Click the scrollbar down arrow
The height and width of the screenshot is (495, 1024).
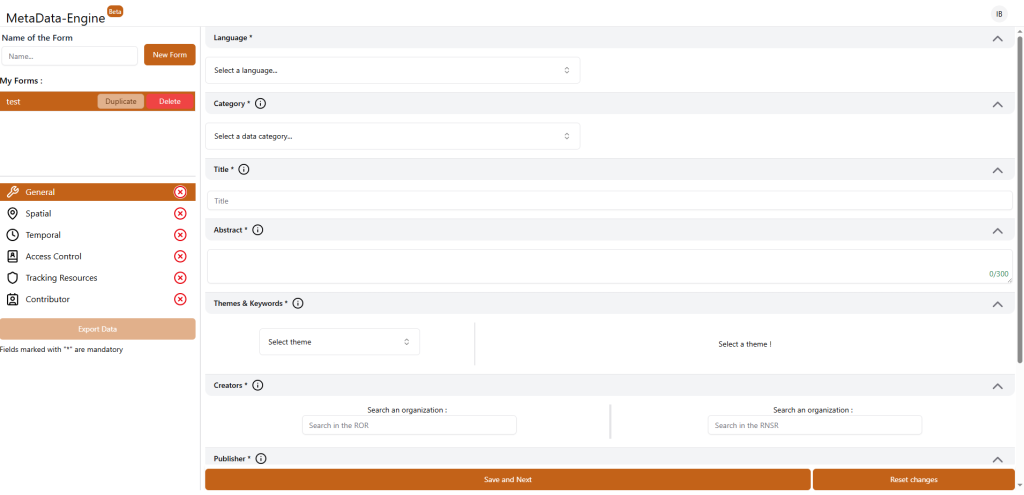(x=1019, y=485)
